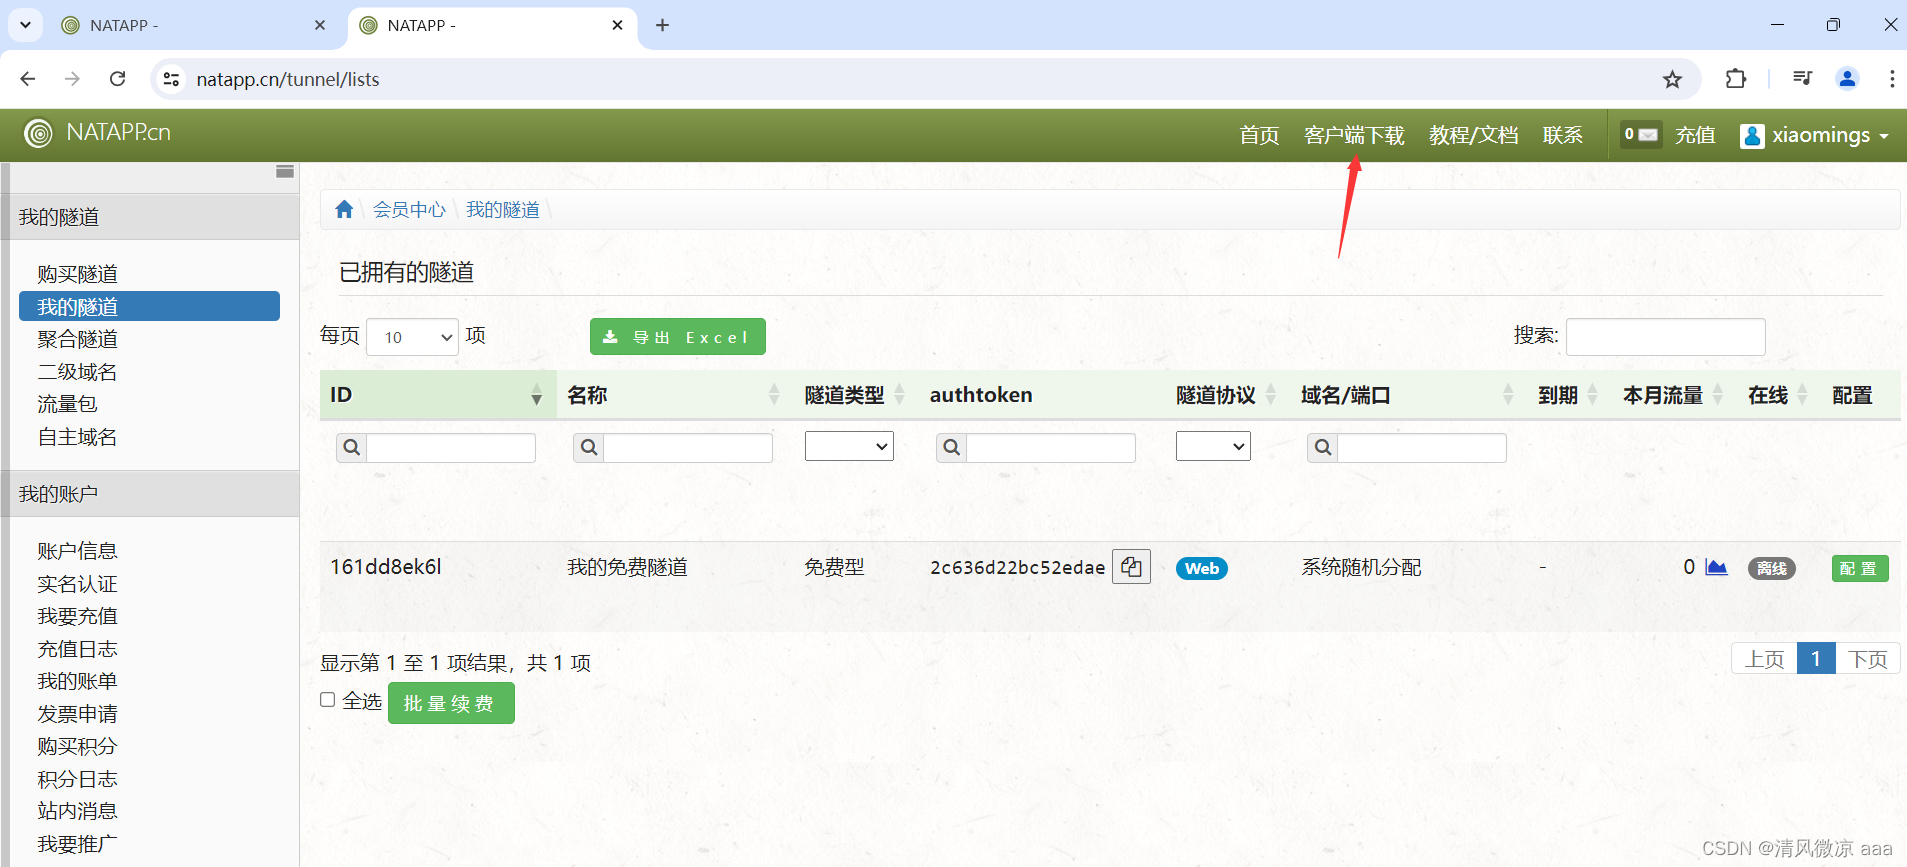Click the Web protocol badge

1202,568
